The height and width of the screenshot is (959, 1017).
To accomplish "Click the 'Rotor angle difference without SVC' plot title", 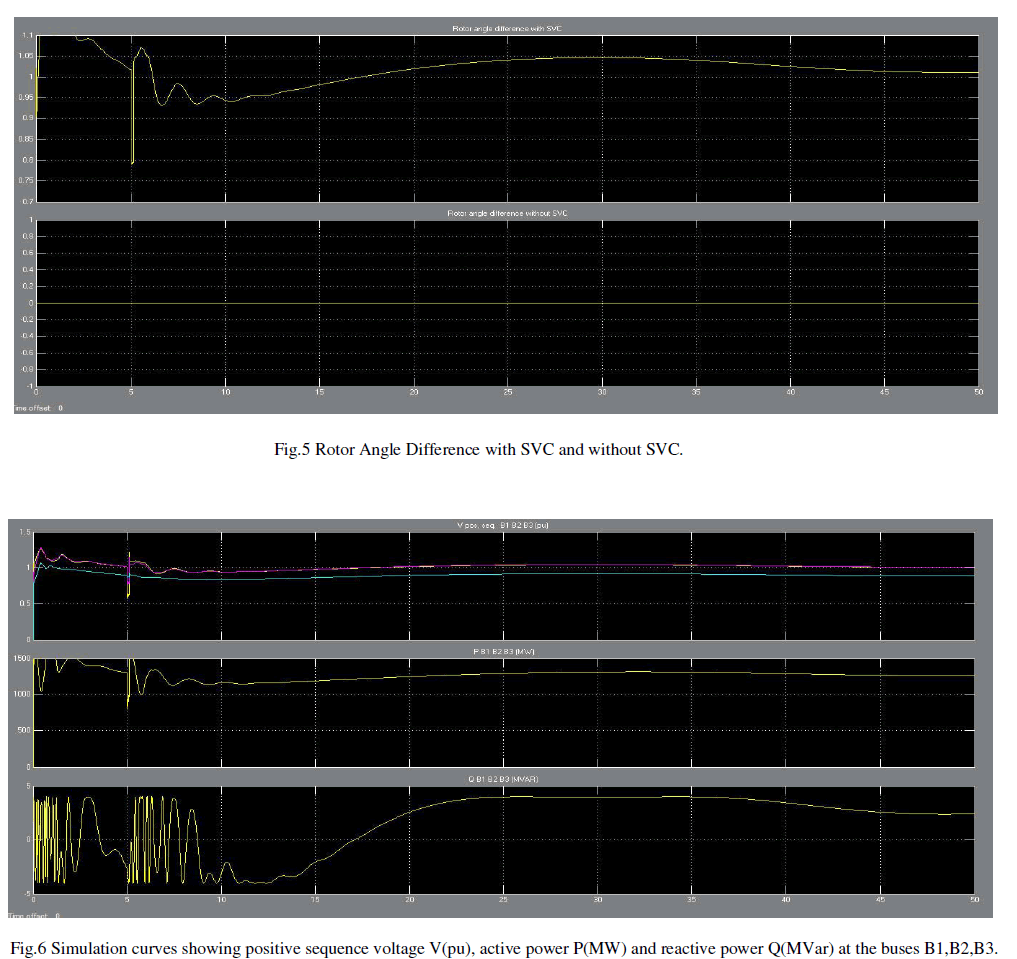I will 507,213.
